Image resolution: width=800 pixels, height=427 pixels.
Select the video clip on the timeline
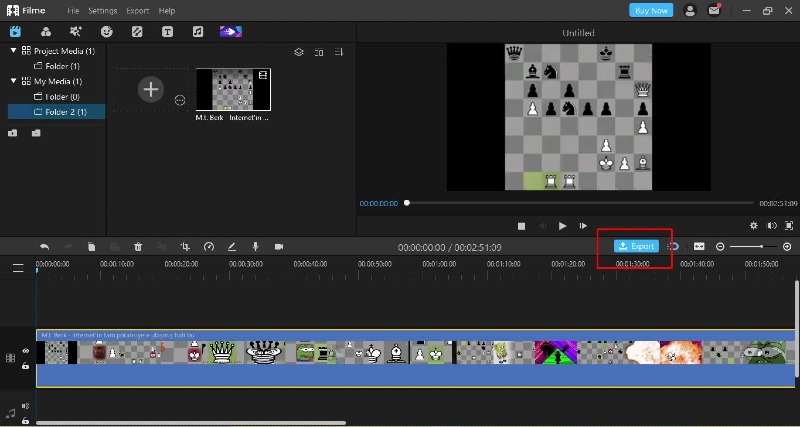click(415, 358)
